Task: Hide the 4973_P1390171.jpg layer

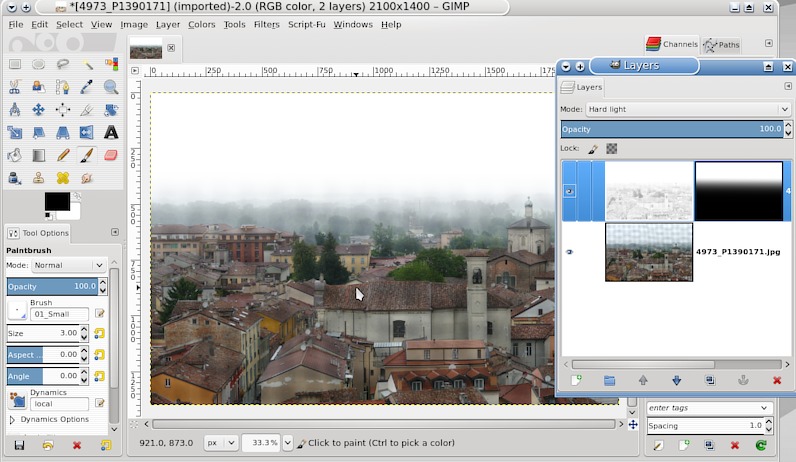Action: coord(570,252)
